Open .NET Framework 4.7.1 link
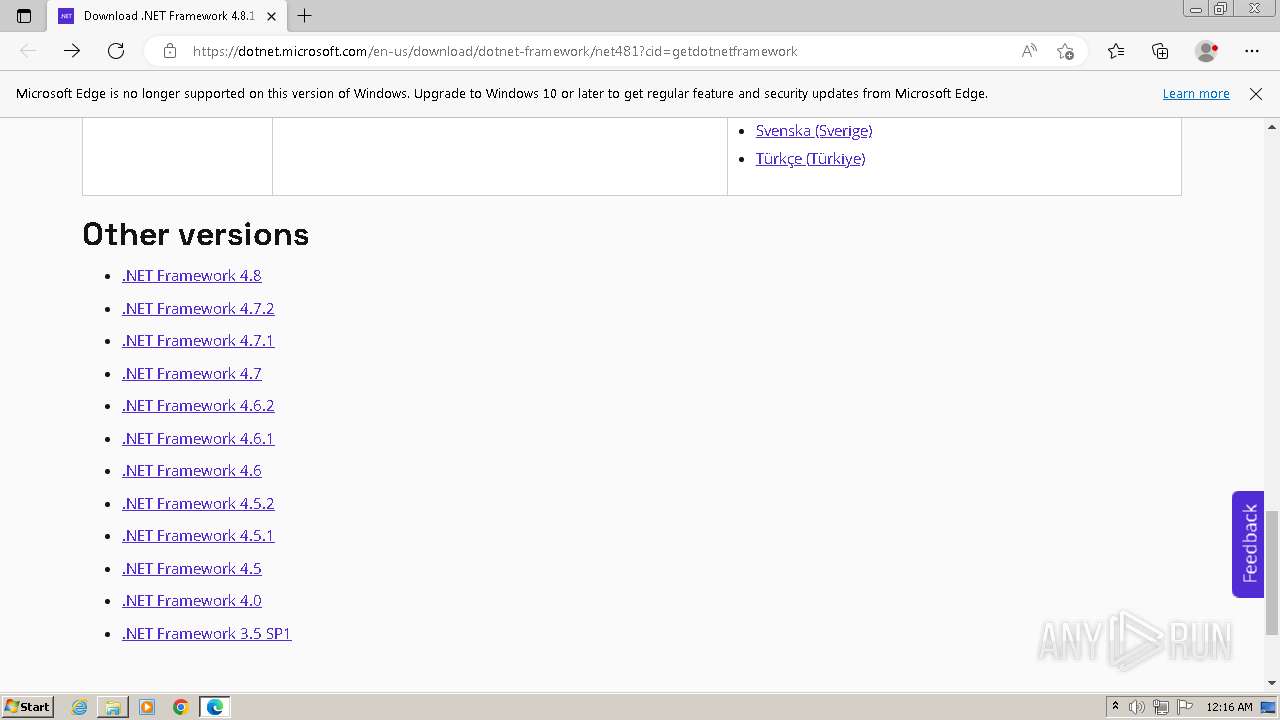This screenshot has width=1280, height=720. pos(198,341)
